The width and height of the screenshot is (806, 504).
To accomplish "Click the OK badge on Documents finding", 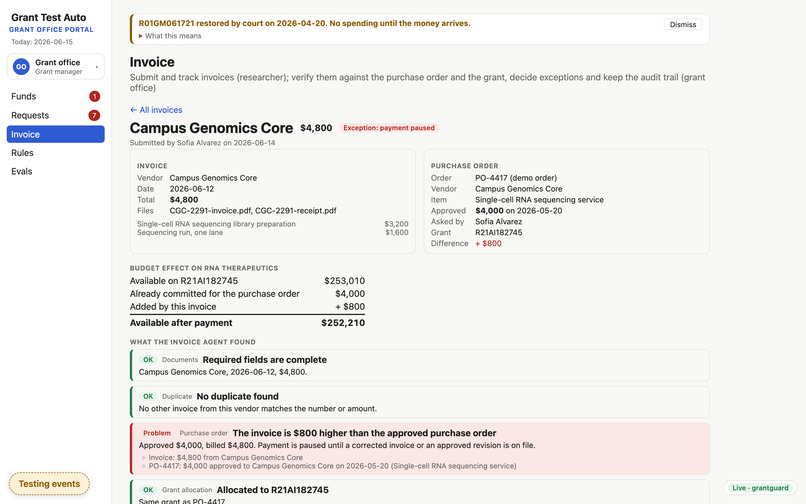I will (148, 359).
